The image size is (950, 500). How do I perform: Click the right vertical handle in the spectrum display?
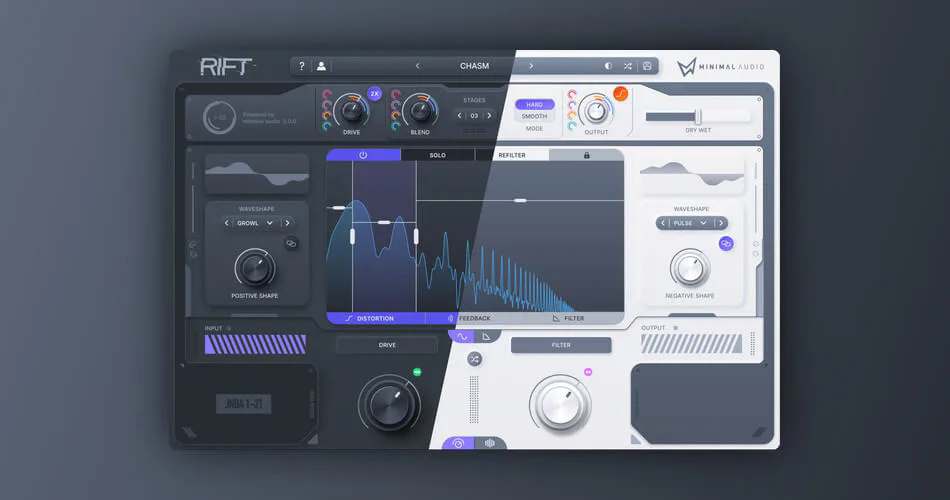(416, 236)
